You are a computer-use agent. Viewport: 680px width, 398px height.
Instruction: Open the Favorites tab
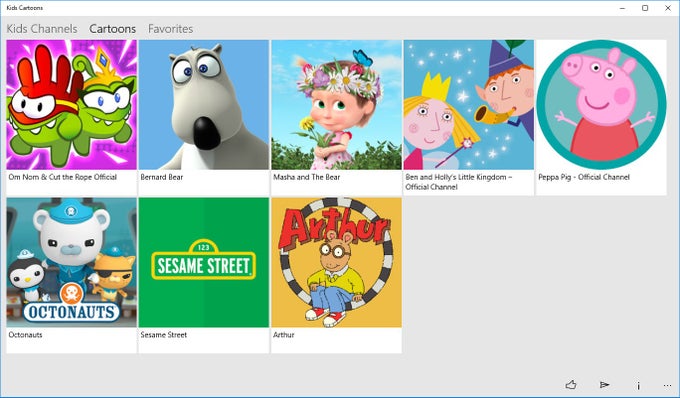coord(170,29)
